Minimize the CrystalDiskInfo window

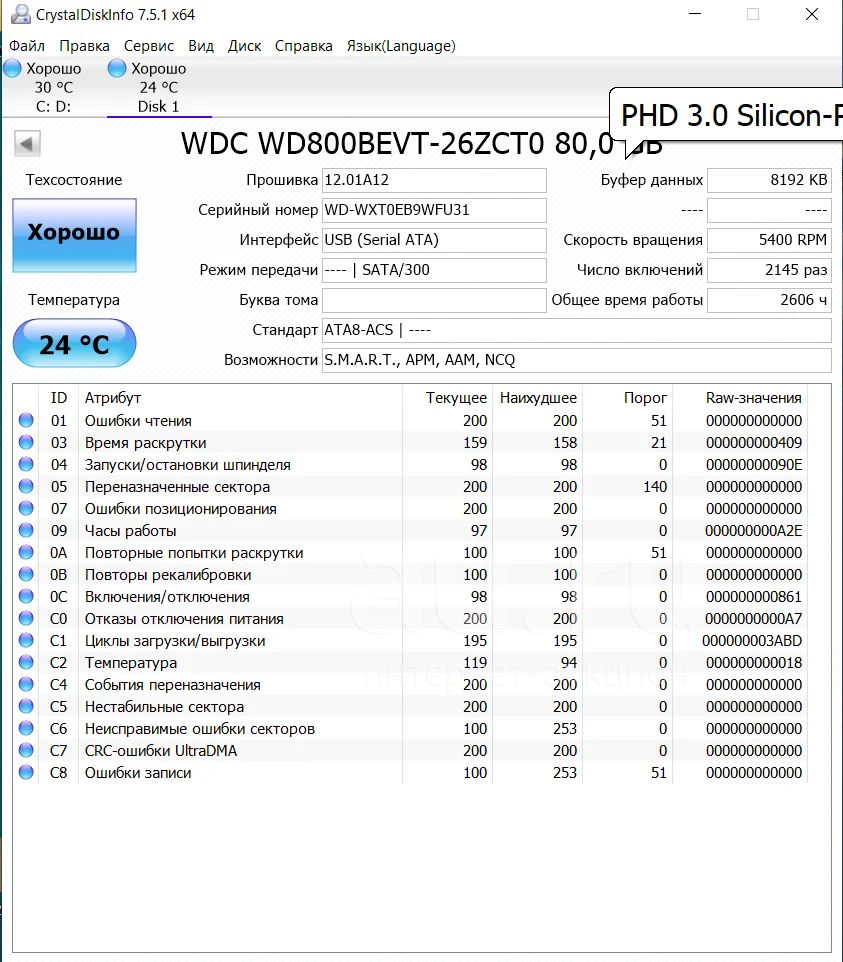click(695, 13)
